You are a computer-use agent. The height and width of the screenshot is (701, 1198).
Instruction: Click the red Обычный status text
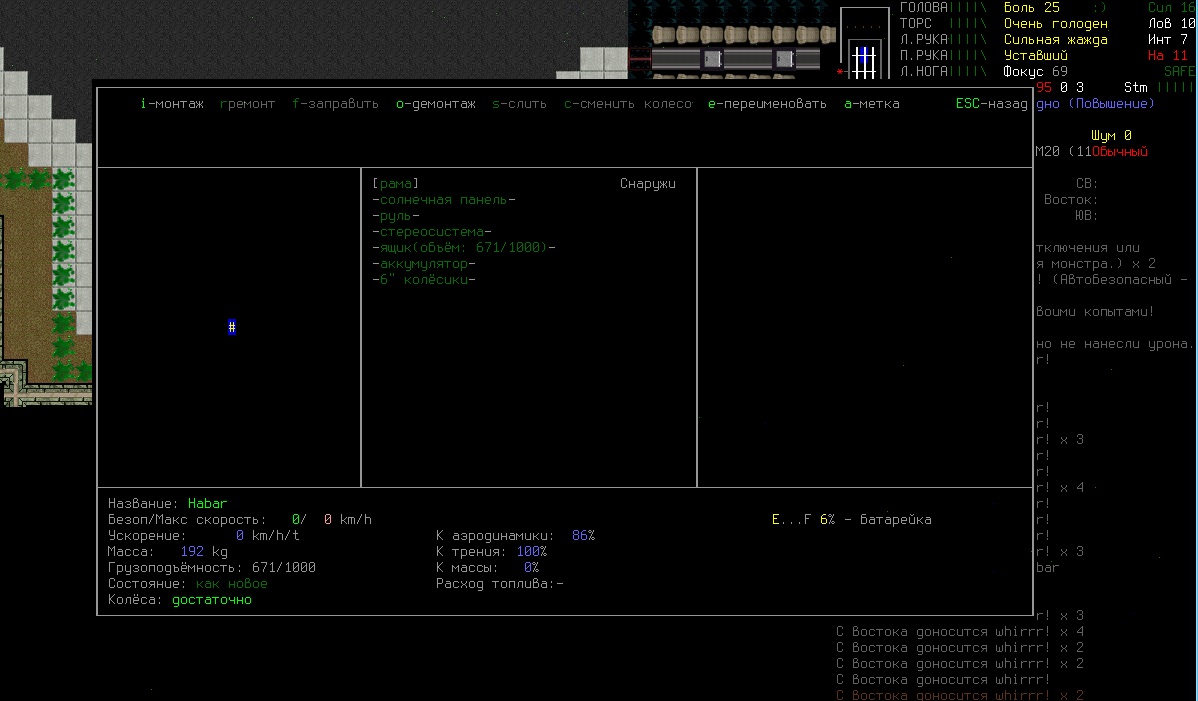pyautogui.click(x=1119, y=152)
